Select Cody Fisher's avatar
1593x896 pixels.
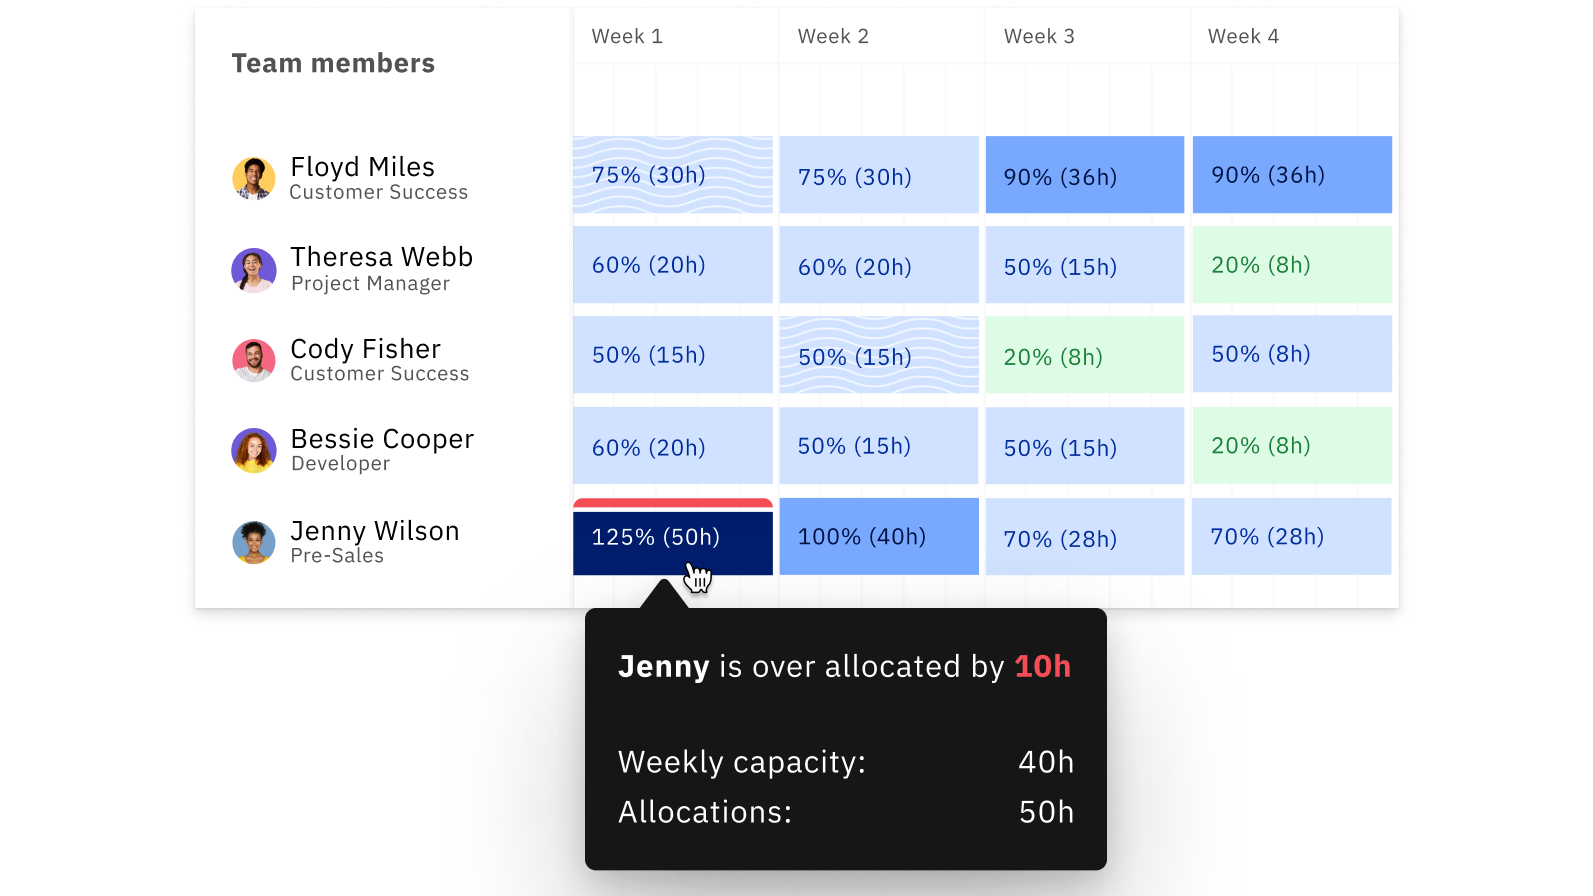point(253,360)
